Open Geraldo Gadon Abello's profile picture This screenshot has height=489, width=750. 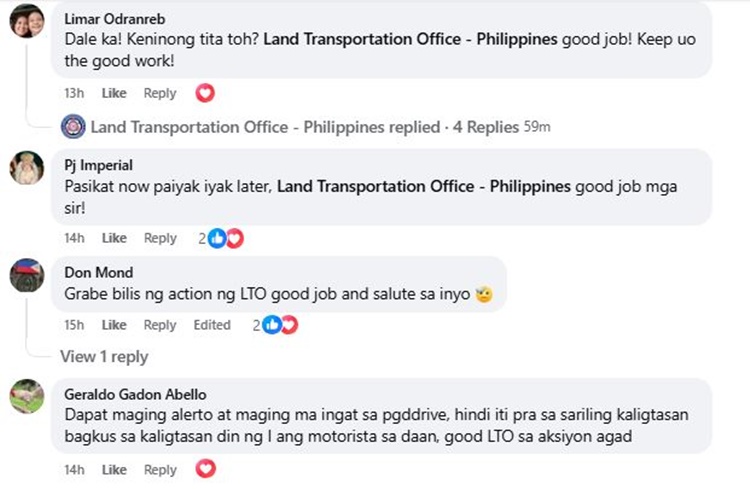click(x=27, y=396)
